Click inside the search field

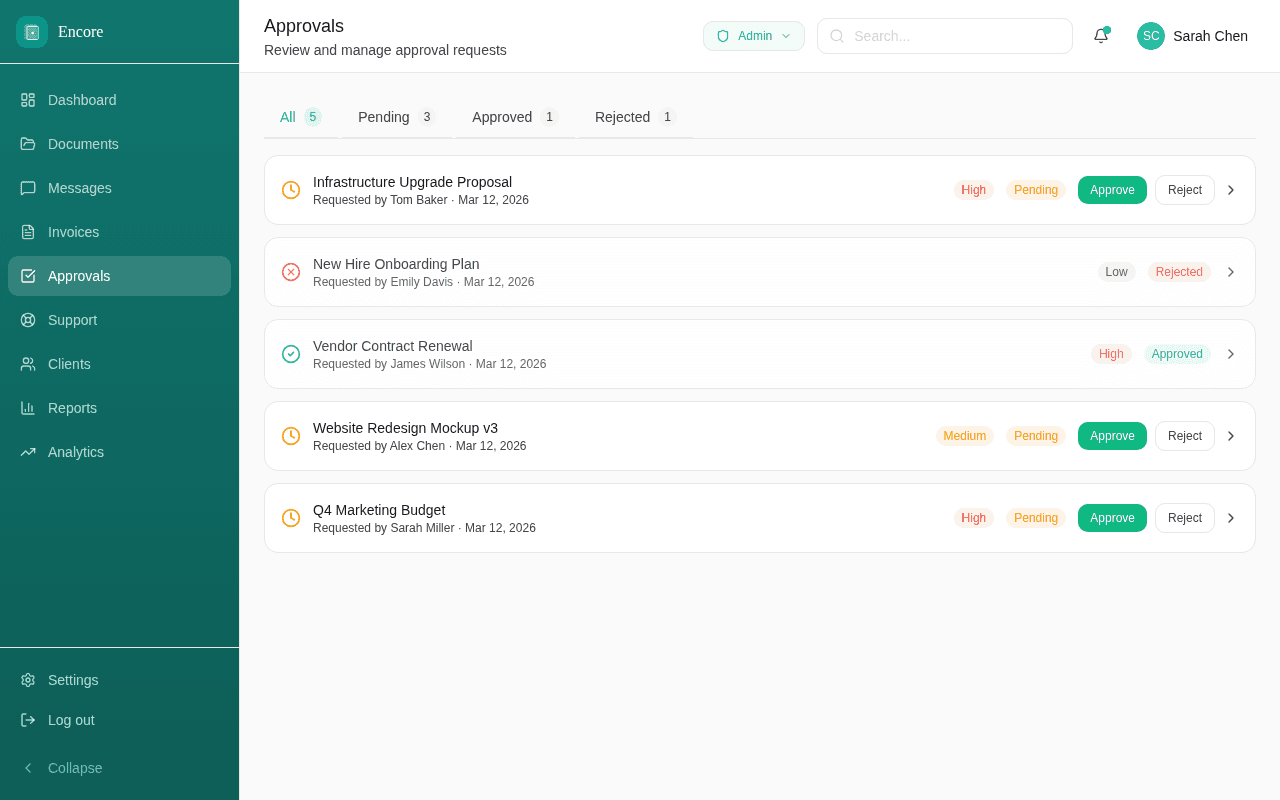(944, 36)
